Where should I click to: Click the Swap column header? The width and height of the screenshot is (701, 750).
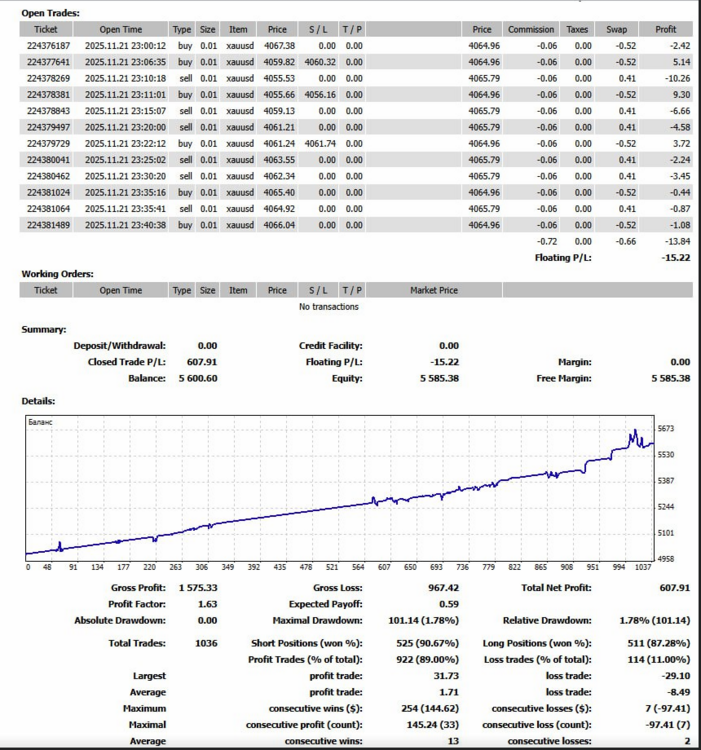tap(616, 30)
